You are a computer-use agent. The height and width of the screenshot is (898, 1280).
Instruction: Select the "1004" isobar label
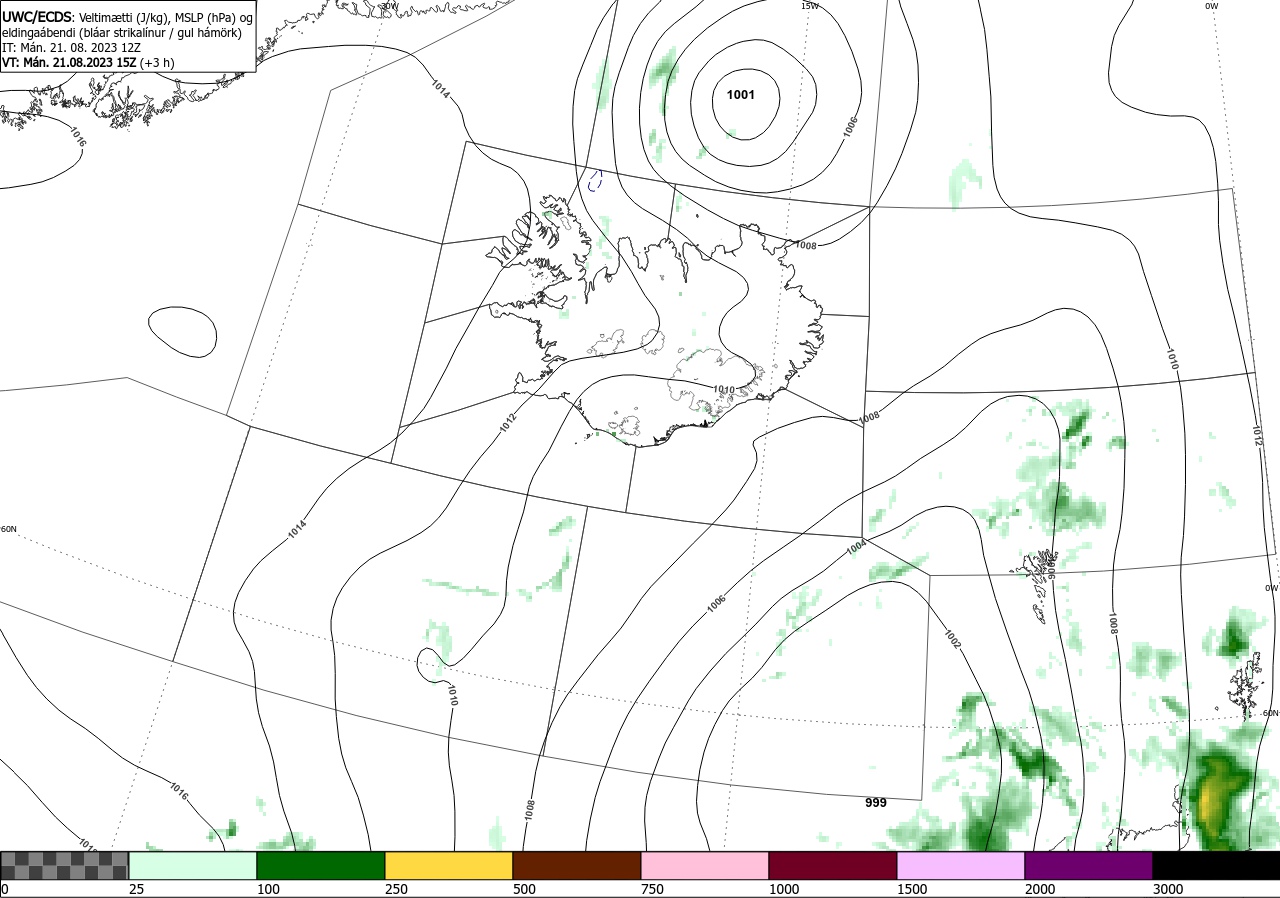(x=856, y=548)
